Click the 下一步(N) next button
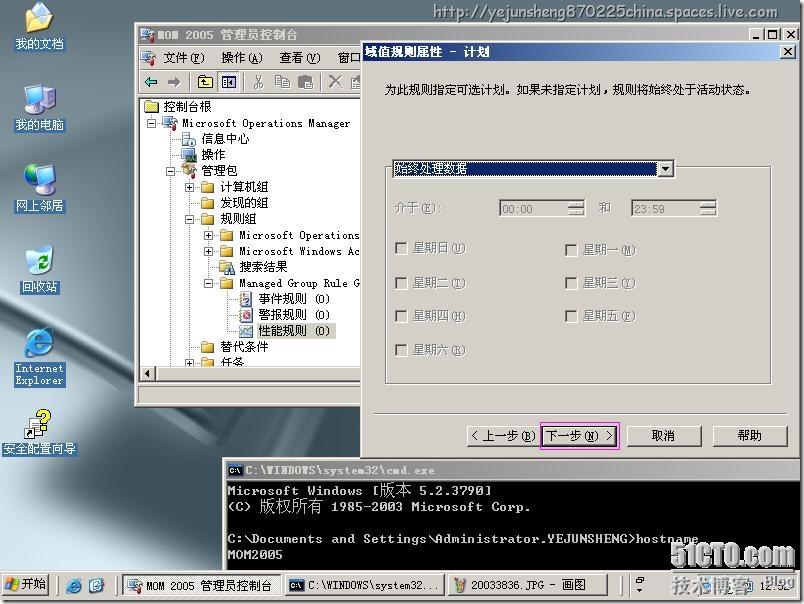 coord(580,436)
